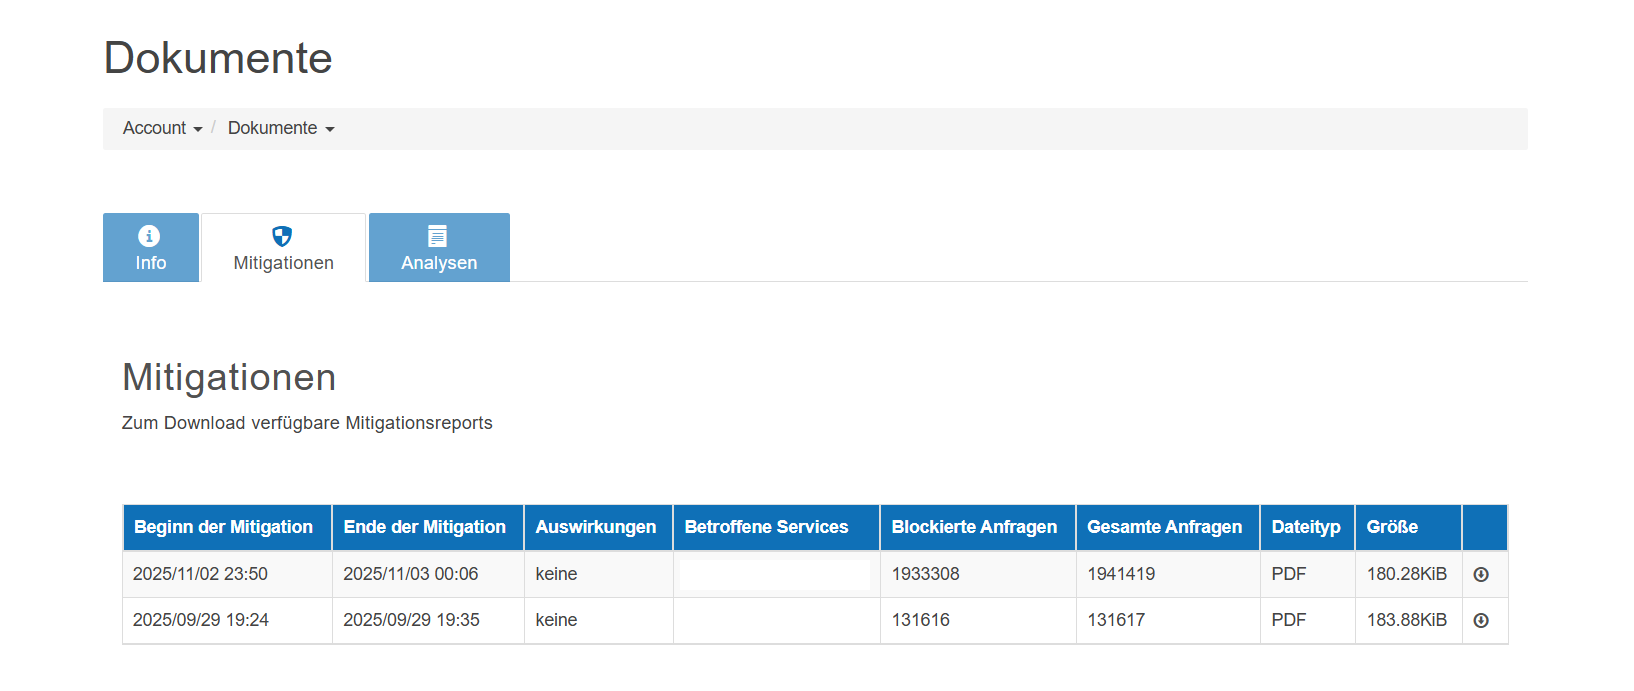This screenshot has width=1634, height=691.
Task: Select the Mitigationen tab label
Action: [x=284, y=263]
